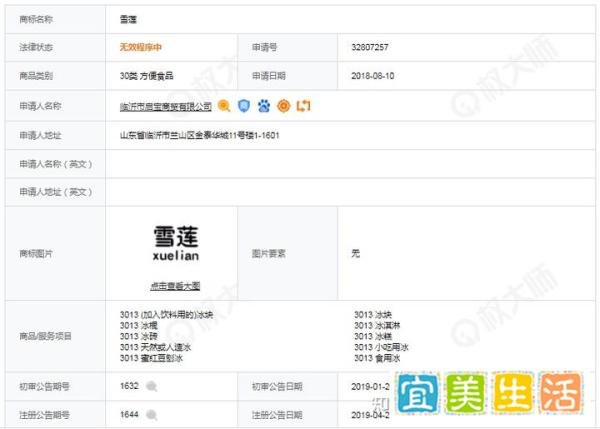Open the 临沂市启宝商贸有限公司 applicant link

tap(166, 106)
